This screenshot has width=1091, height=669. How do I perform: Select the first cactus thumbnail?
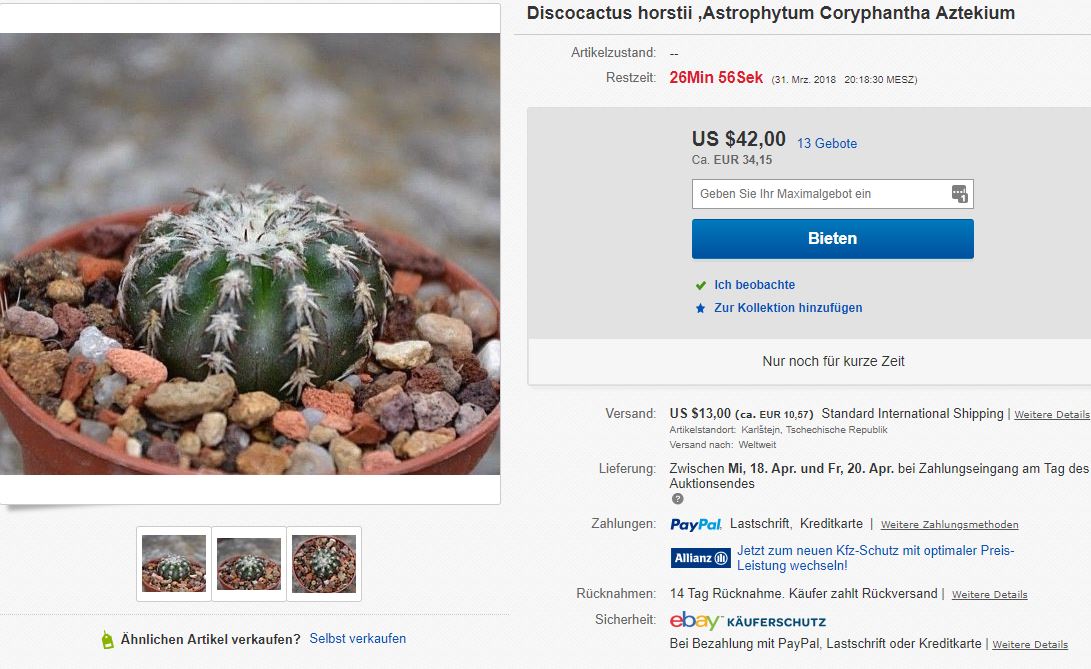pos(174,564)
